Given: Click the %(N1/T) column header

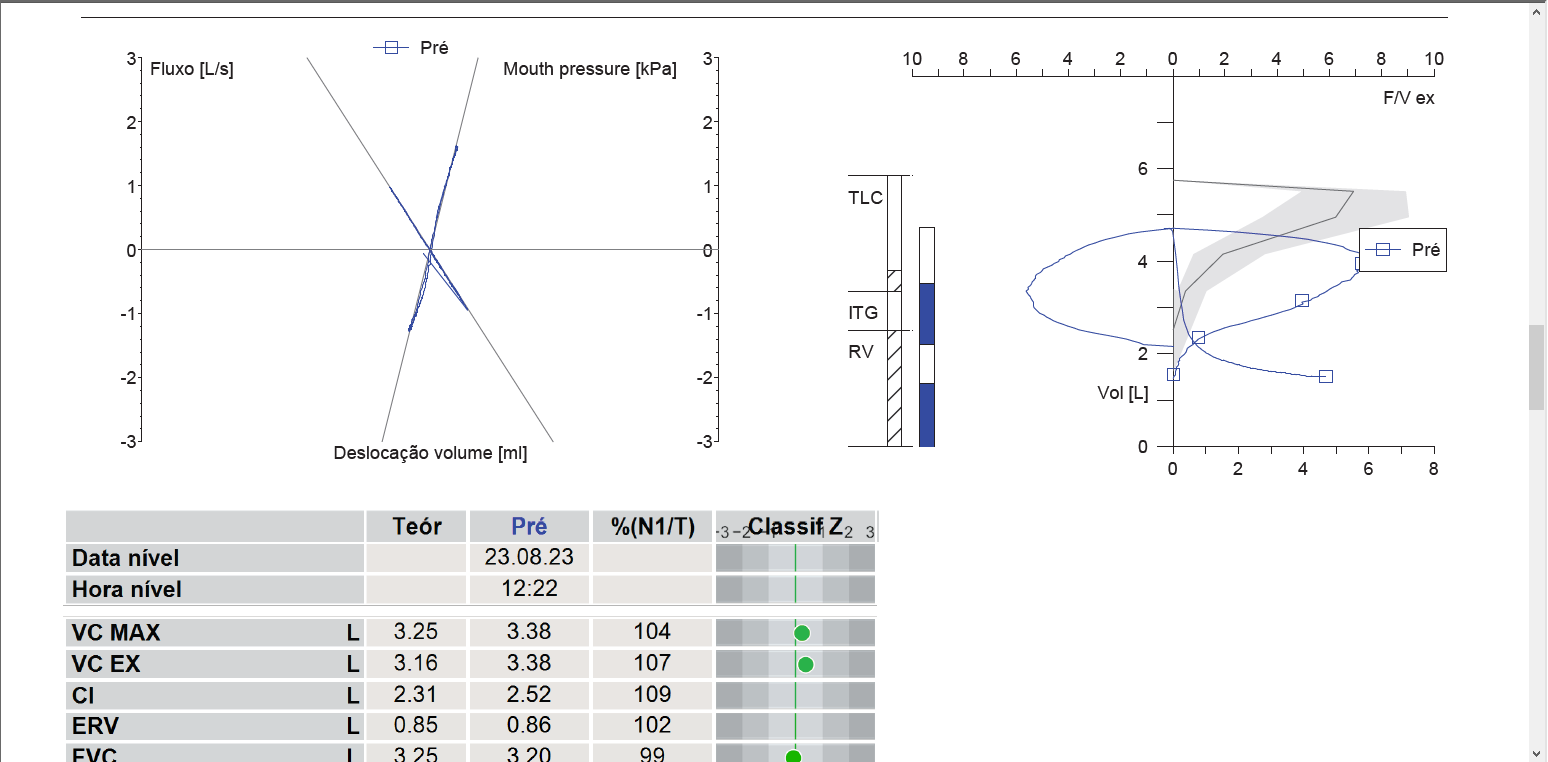Looking at the screenshot, I should click(652, 526).
